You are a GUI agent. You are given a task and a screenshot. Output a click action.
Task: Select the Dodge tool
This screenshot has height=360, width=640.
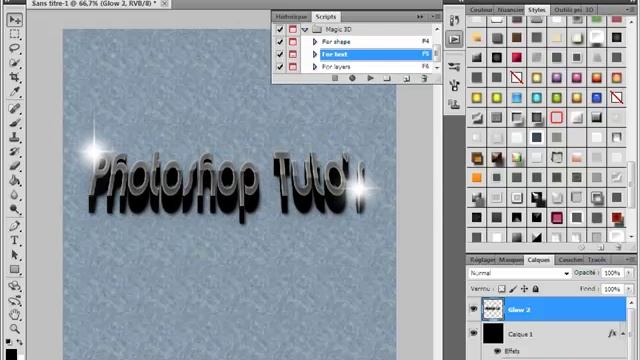15,209
